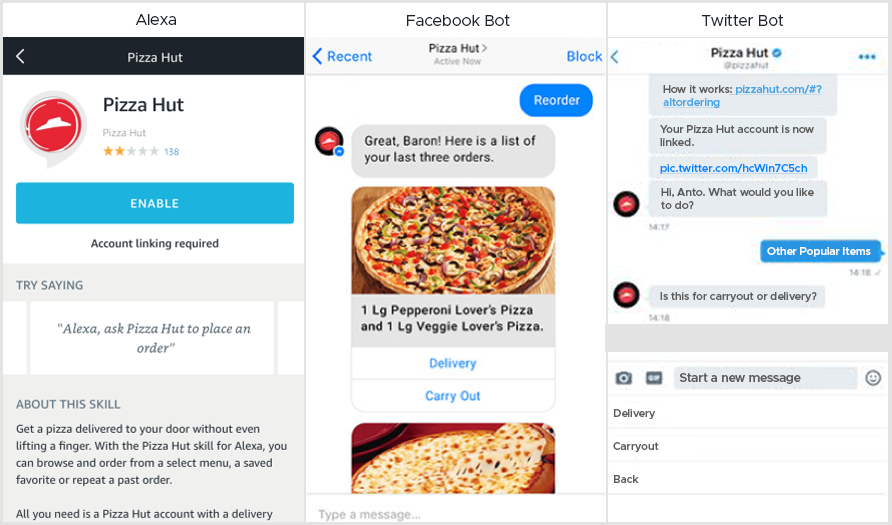The height and width of the screenshot is (525, 892).
Task: Return to the Recent conversations list
Action: (342, 56)
